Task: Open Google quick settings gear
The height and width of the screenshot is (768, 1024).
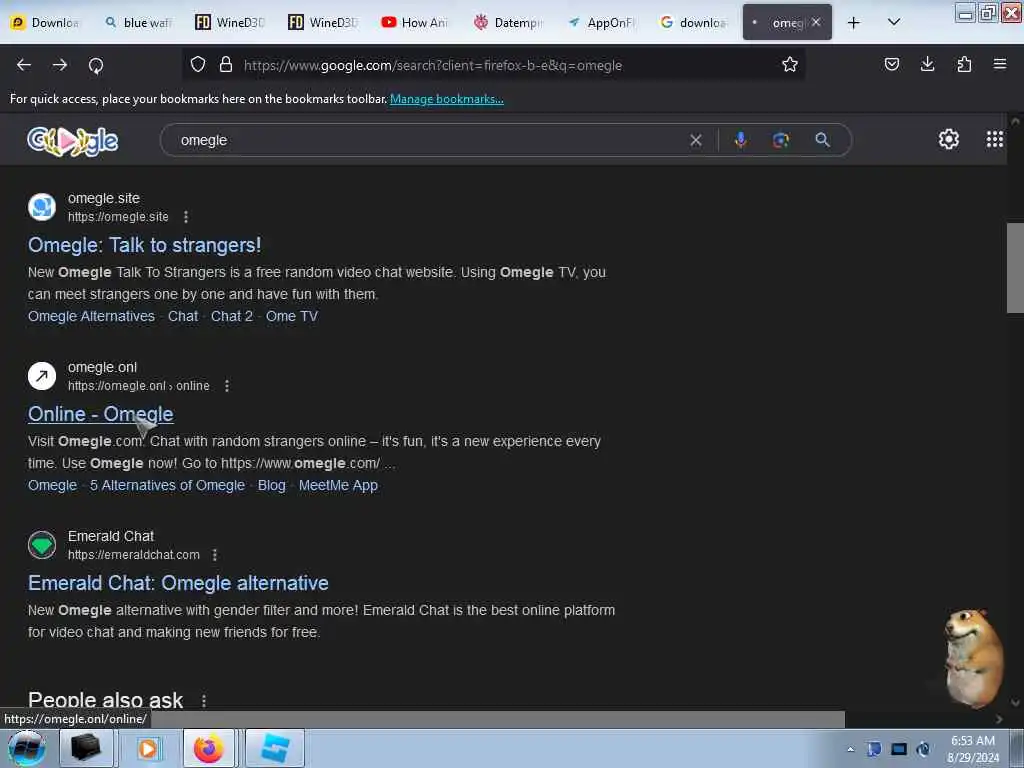Action: point(949,139)
